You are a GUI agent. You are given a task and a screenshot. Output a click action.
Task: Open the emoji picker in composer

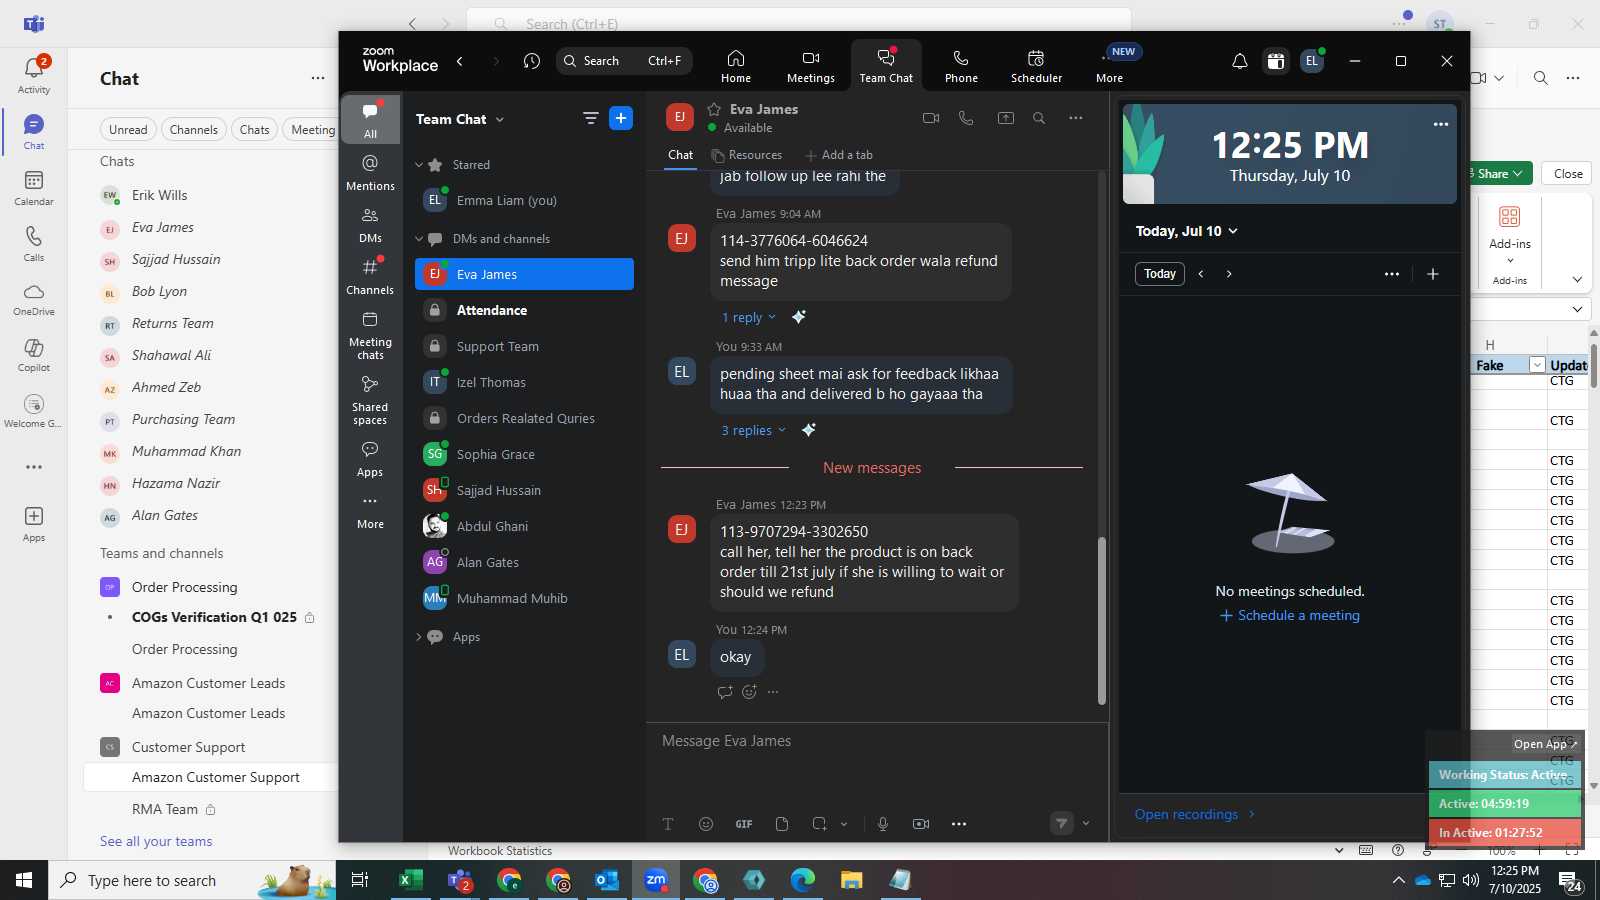tap(706, 824)
